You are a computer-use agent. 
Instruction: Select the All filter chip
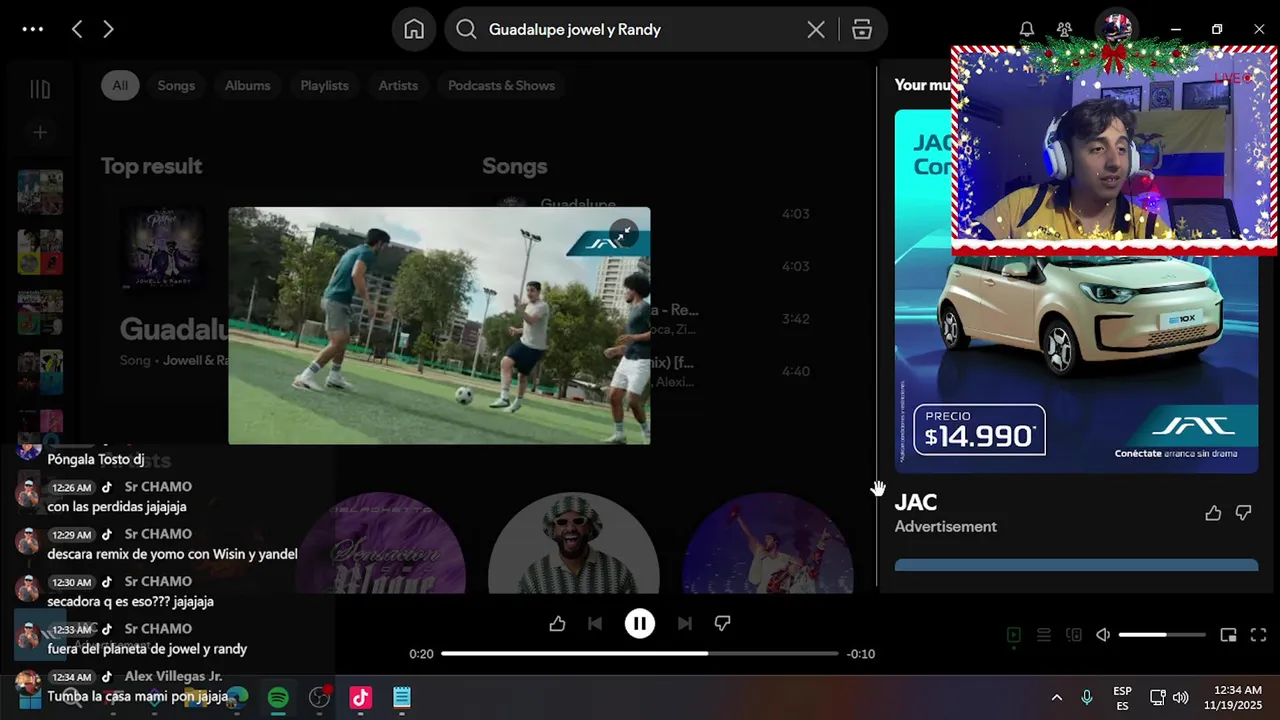coord(120,85)
